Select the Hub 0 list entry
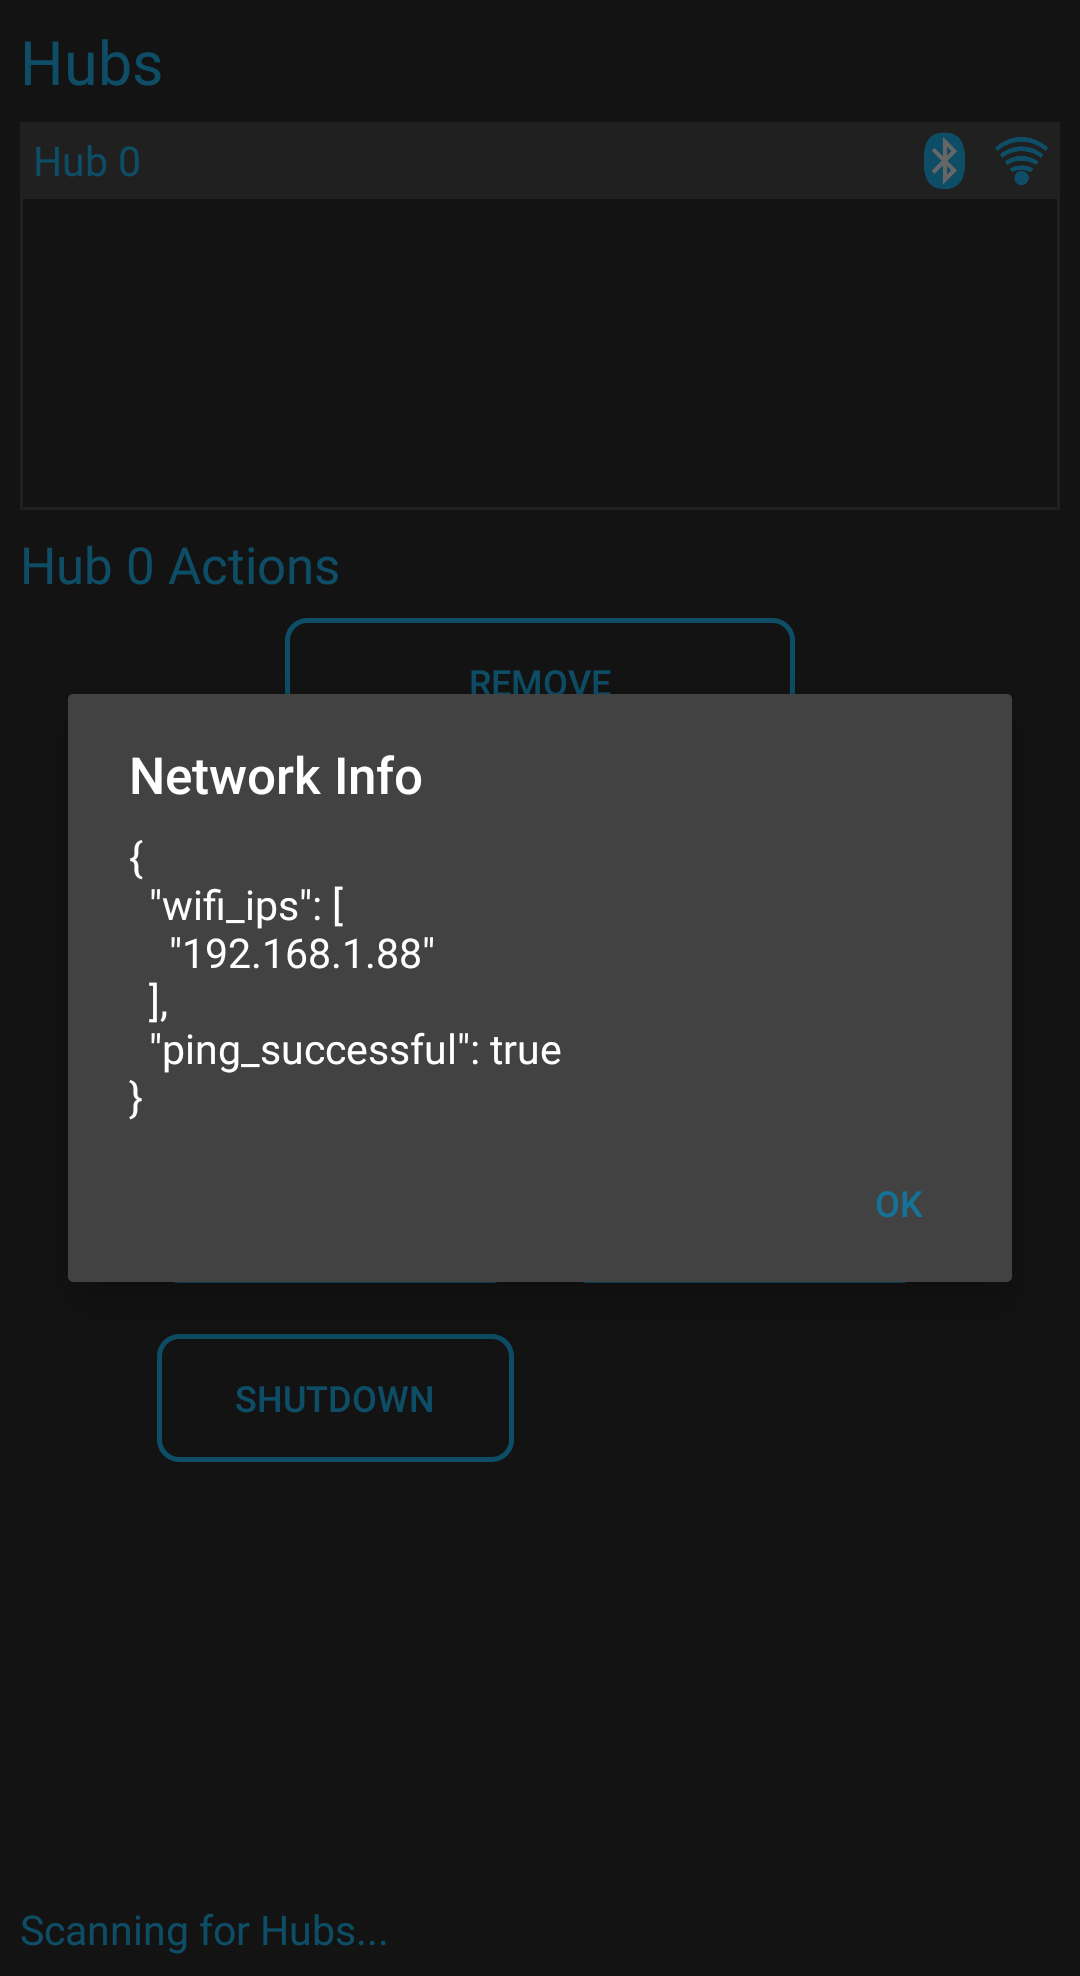Viewport: 1080px width, 1976px height. pyautogui.click(x=540, y=161)
